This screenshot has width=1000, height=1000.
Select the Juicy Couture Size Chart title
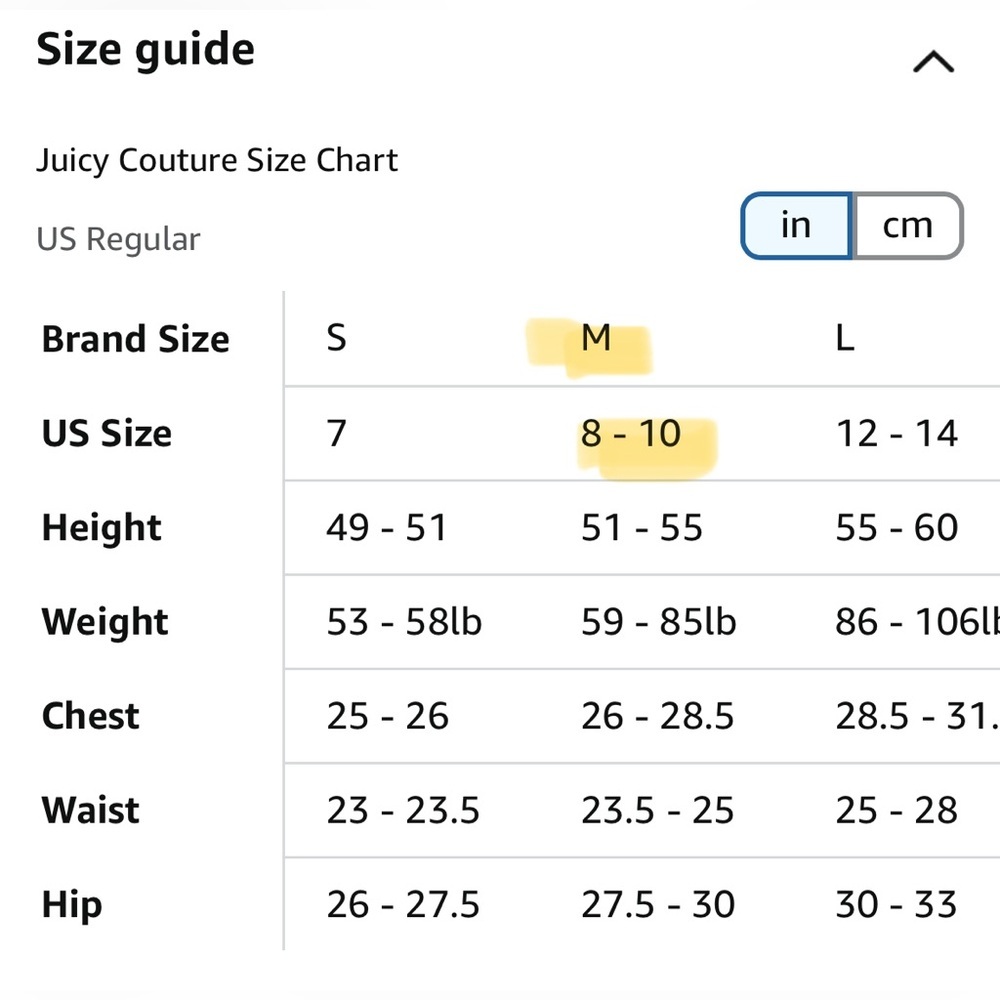tap(217, 160)
